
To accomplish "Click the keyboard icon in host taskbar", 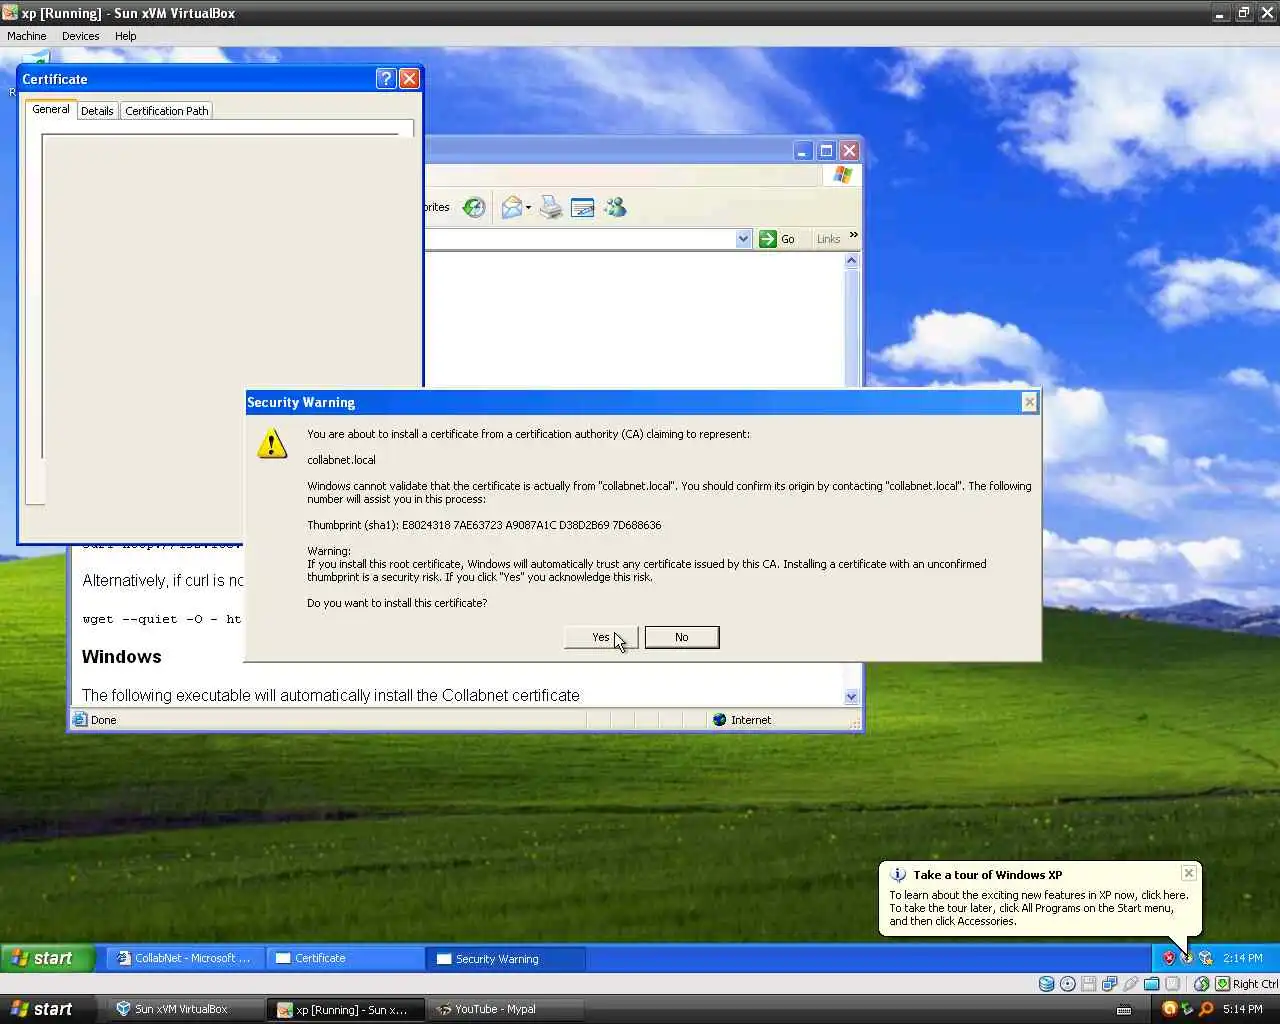I will (x=1124, y=1009).
